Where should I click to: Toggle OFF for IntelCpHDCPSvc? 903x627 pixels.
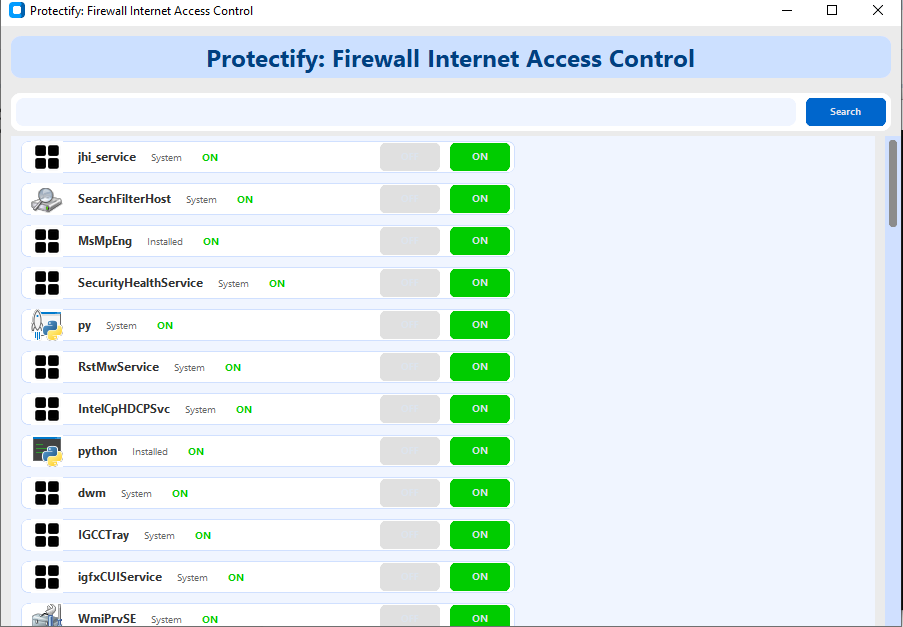pyautogui.click(x=410, y=409)
